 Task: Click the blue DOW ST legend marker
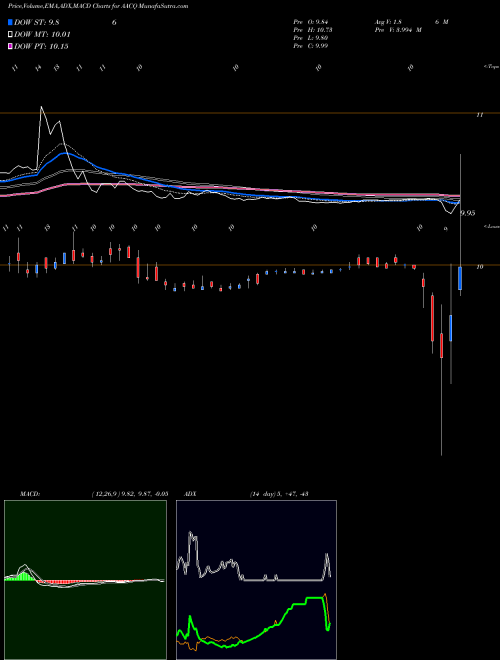pos(10,22)
